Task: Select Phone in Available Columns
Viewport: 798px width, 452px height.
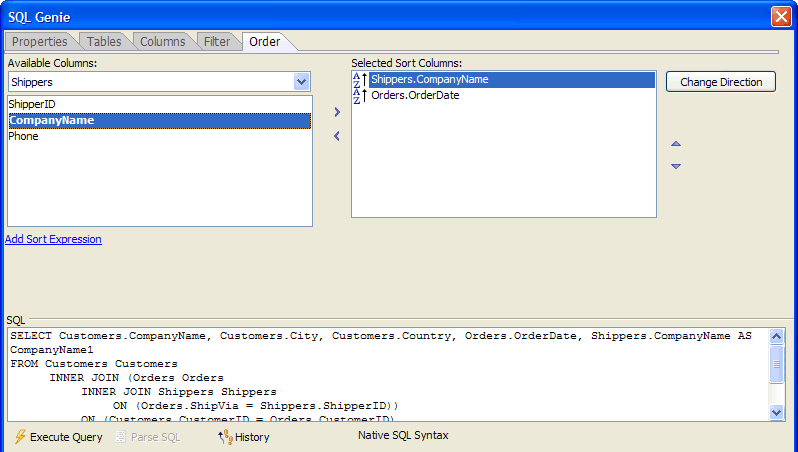Action: point(159,136)
